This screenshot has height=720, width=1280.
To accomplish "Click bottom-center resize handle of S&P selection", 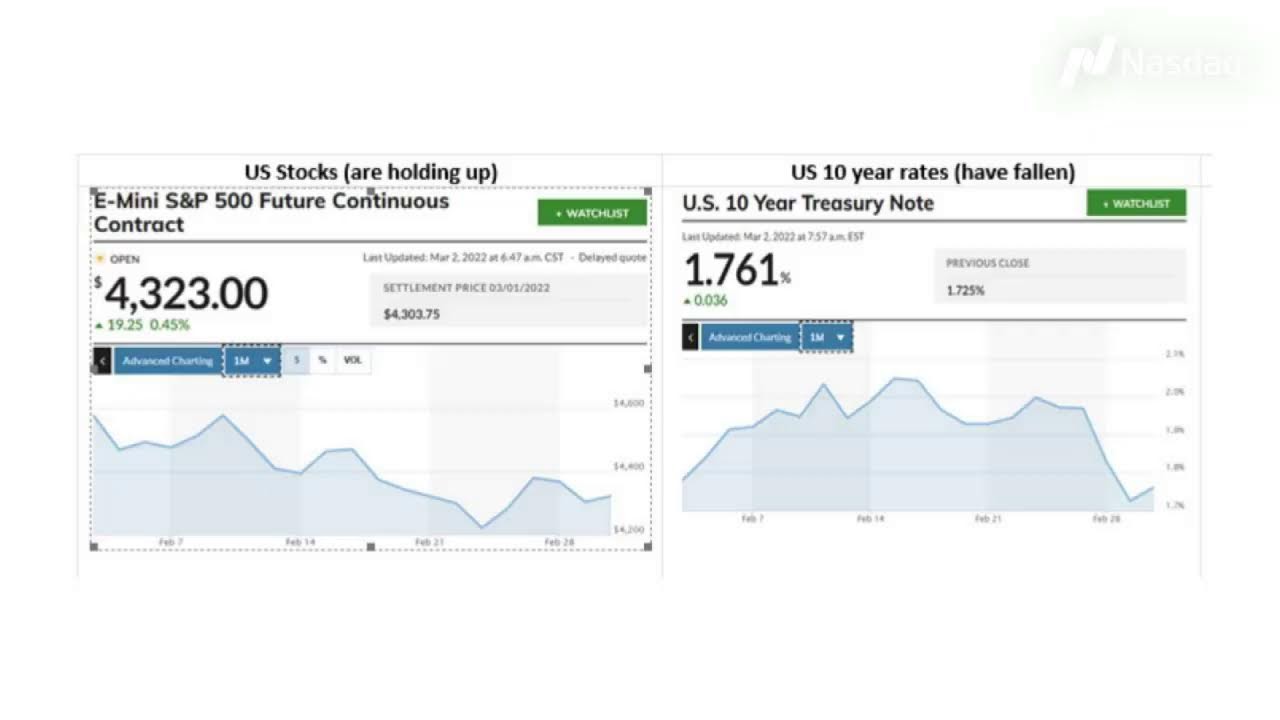I will tap(371, 547).
